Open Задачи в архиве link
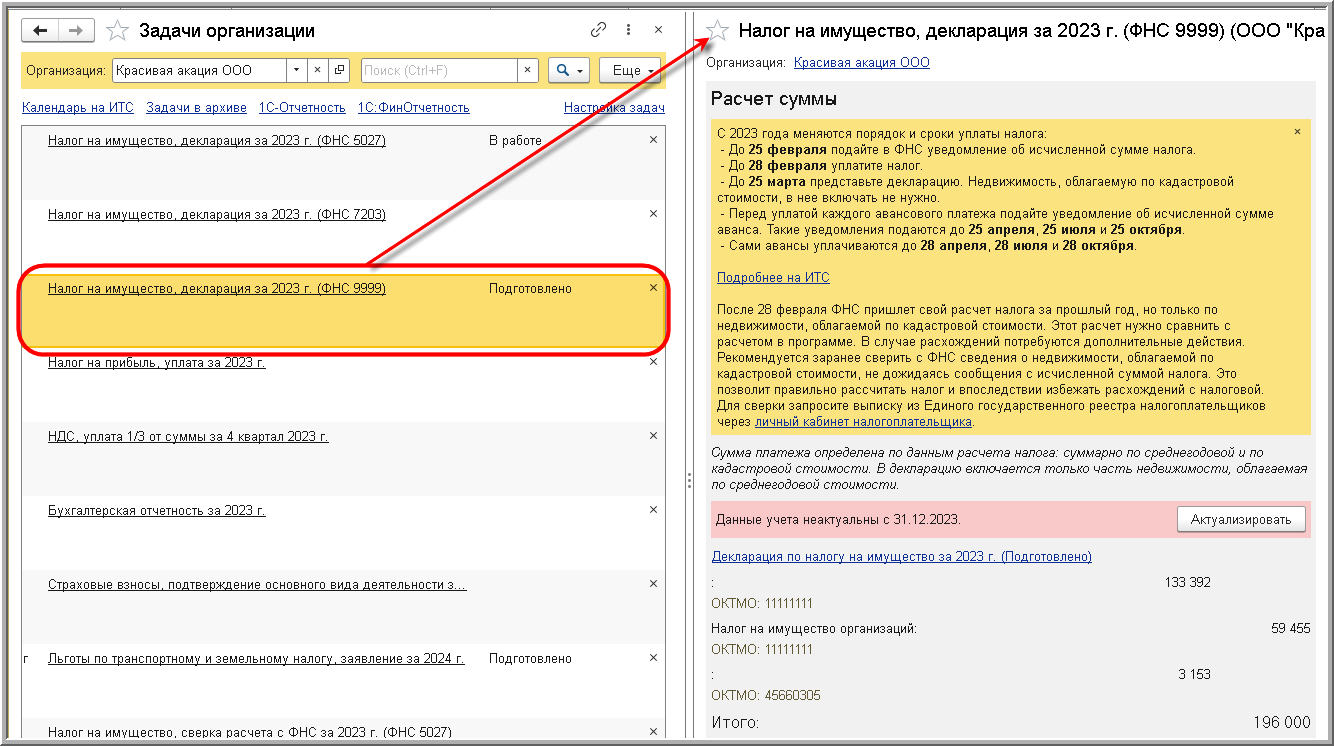The image size is (1334, 746). pos(196,108)
